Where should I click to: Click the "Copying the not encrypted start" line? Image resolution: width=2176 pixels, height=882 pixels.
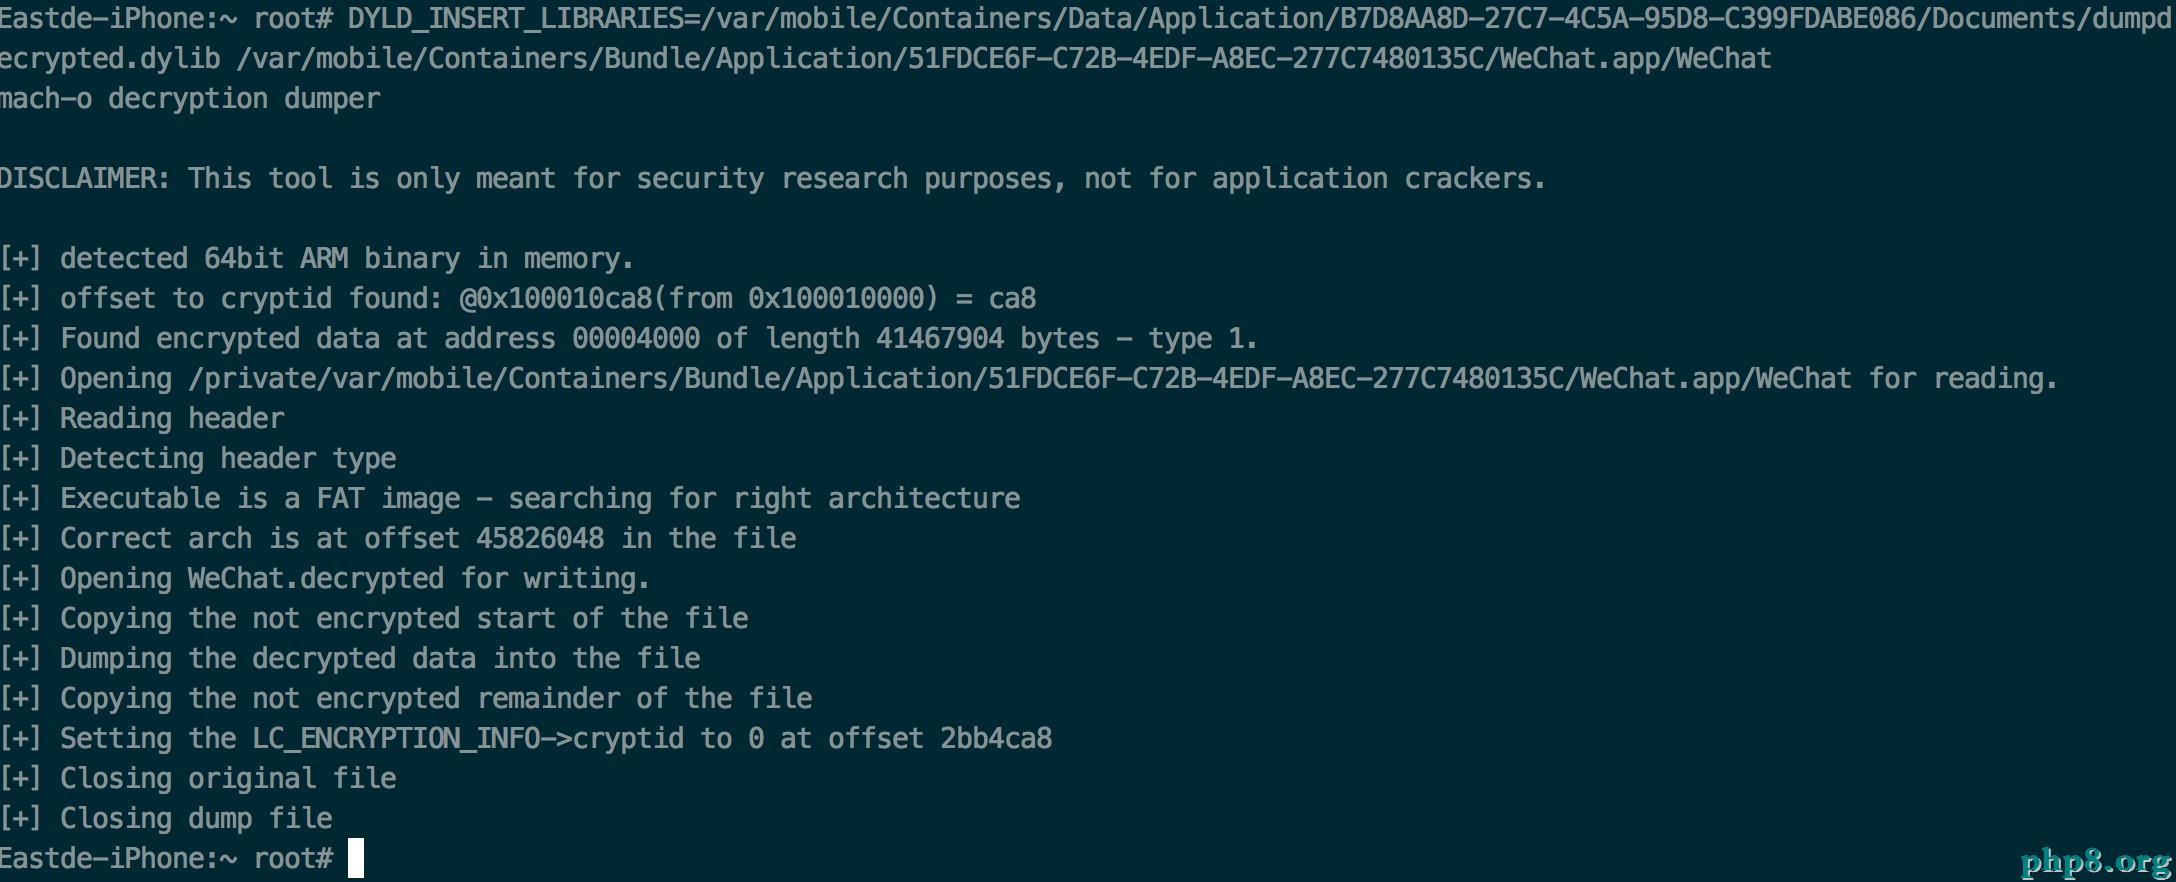404,619
